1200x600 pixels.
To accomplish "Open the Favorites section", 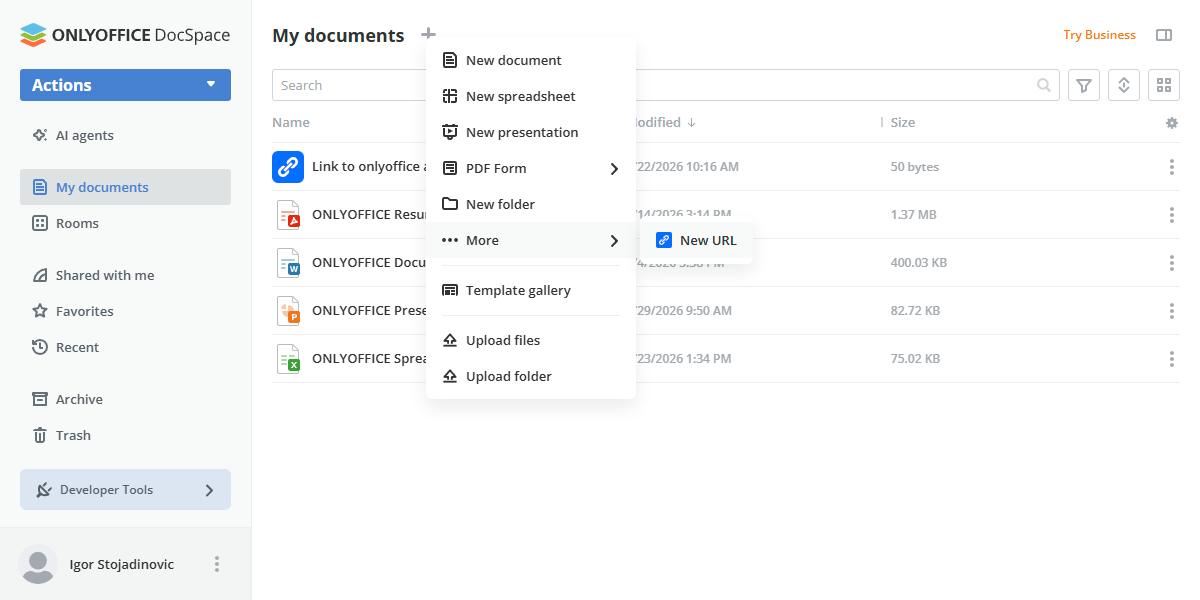I will click(x=125, y=311).
